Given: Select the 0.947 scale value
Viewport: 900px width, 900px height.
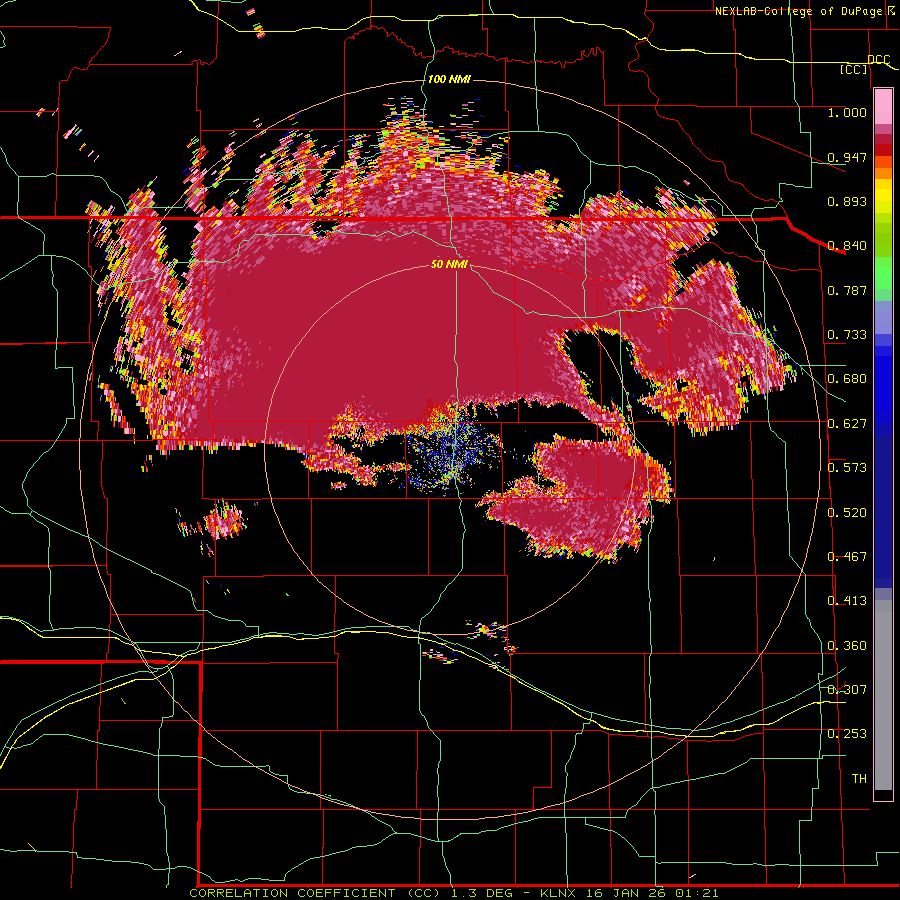Looking at the screenshot, I should tap(847, 157).
